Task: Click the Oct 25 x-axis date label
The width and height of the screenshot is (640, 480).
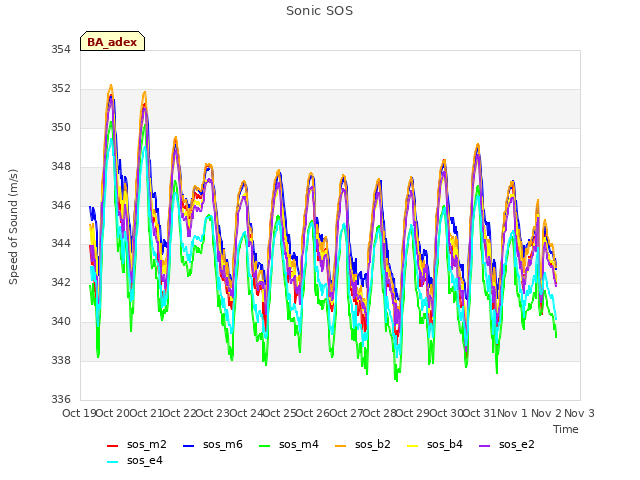Action: [280, 413]
